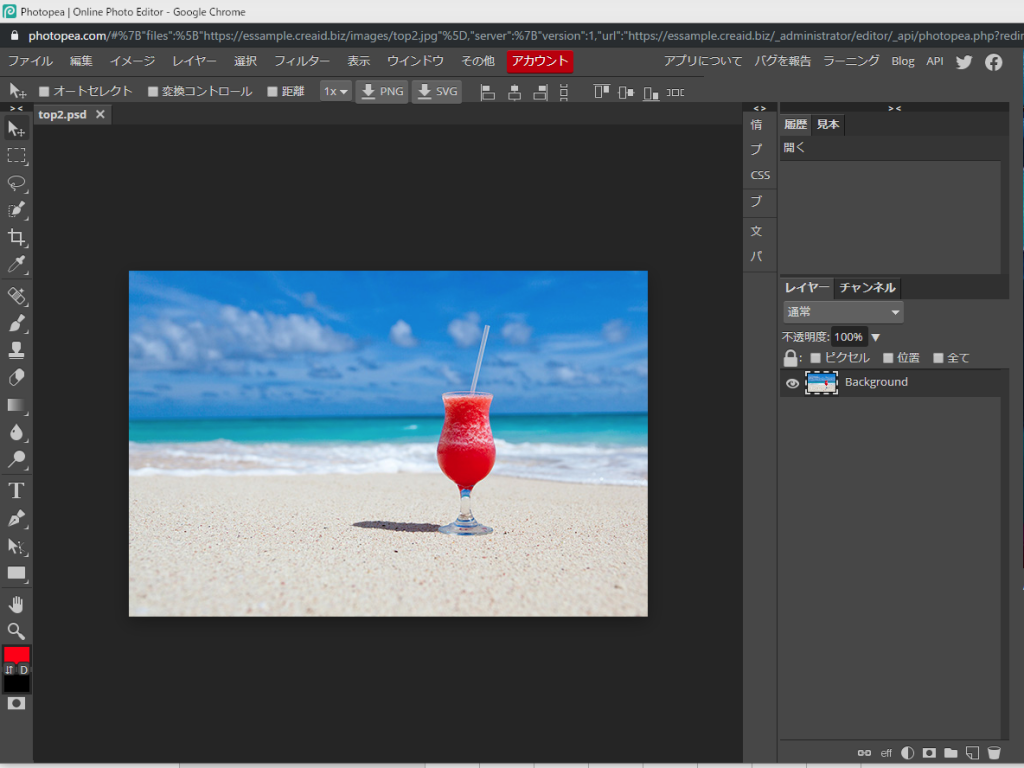Lock 全て checkbox
Viewport: 1024px width, 768px height.
pos(938,358)
